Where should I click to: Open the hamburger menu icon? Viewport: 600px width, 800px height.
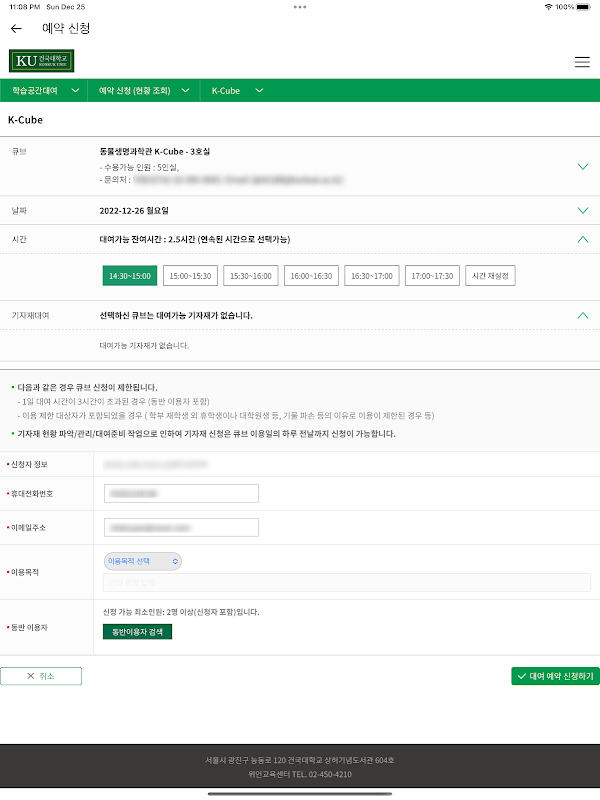click(x=582, y=62)
